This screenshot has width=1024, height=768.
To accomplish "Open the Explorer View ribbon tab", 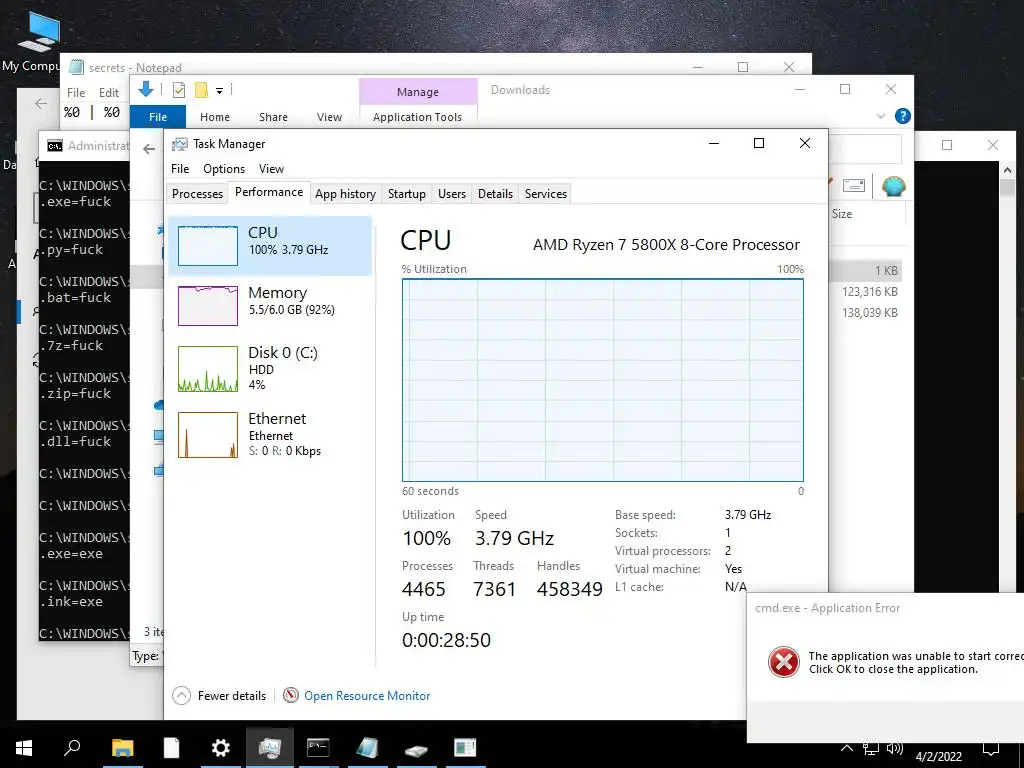I will pos(329,117).
